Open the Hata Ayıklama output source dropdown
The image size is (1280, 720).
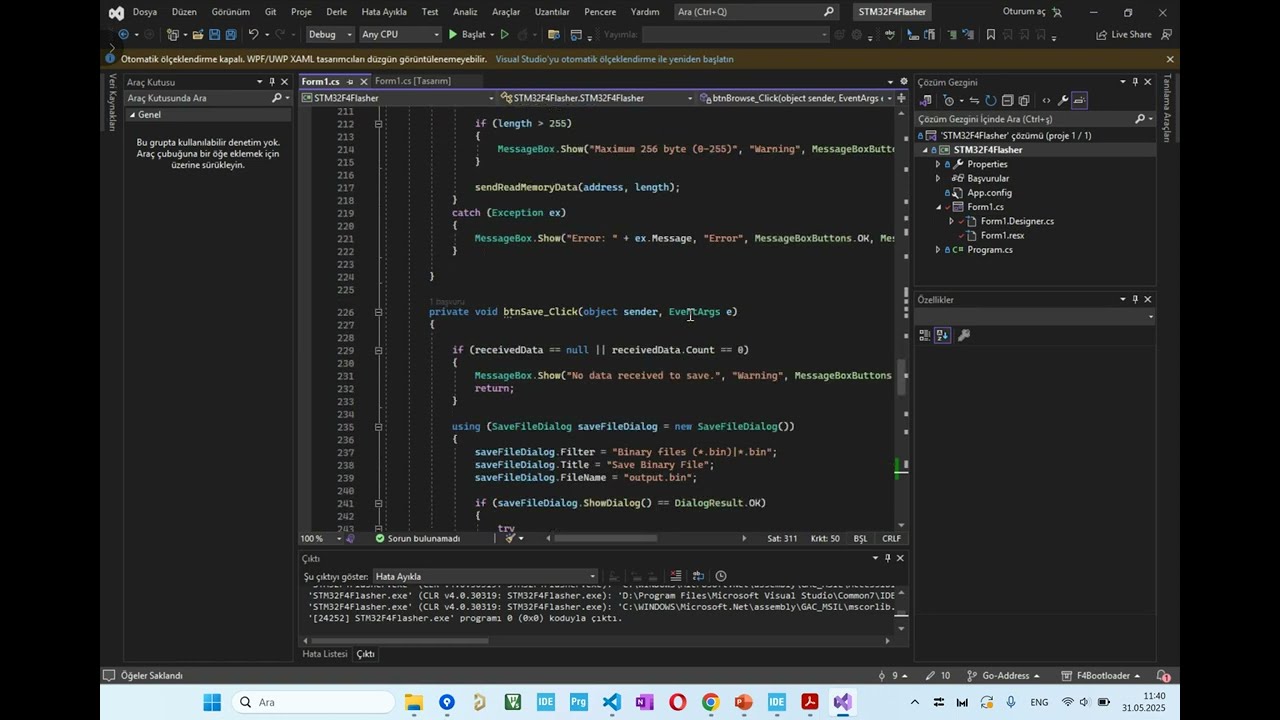(485, 576)
